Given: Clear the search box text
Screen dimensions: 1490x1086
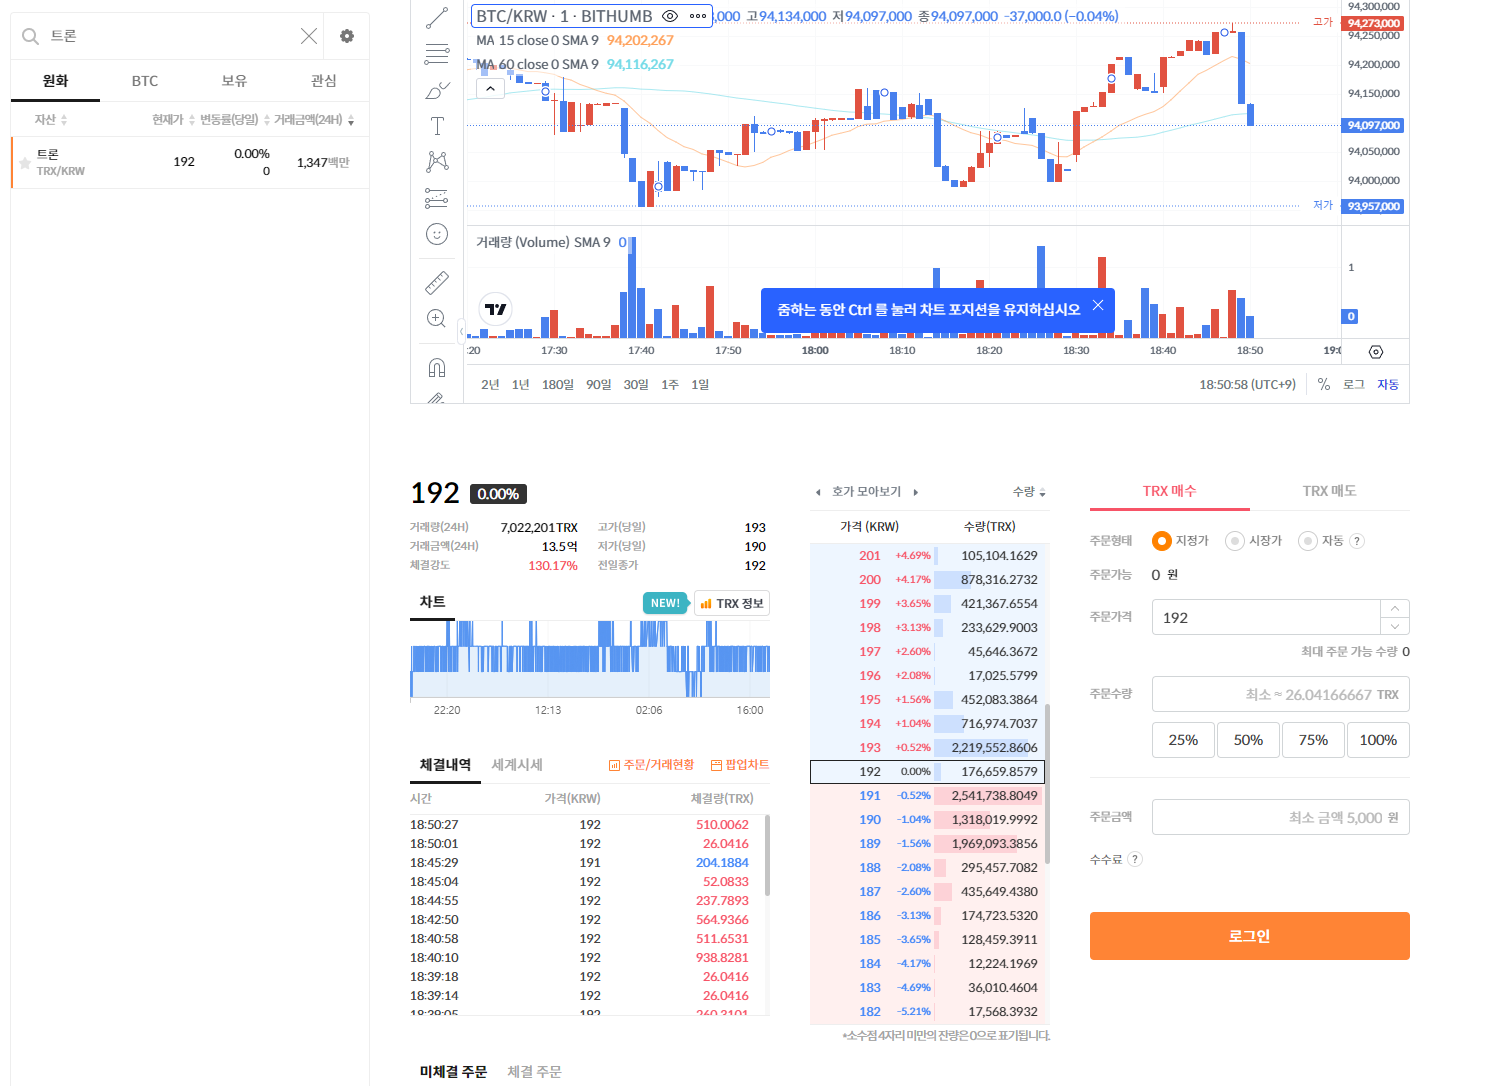Looking at the screenshot, I should pyautogui.click(x=309, y=36).
